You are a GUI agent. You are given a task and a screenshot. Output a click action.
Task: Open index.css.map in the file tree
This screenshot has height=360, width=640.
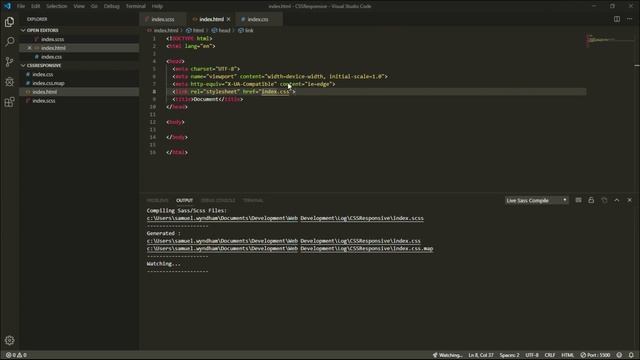[x=79, y=83]
